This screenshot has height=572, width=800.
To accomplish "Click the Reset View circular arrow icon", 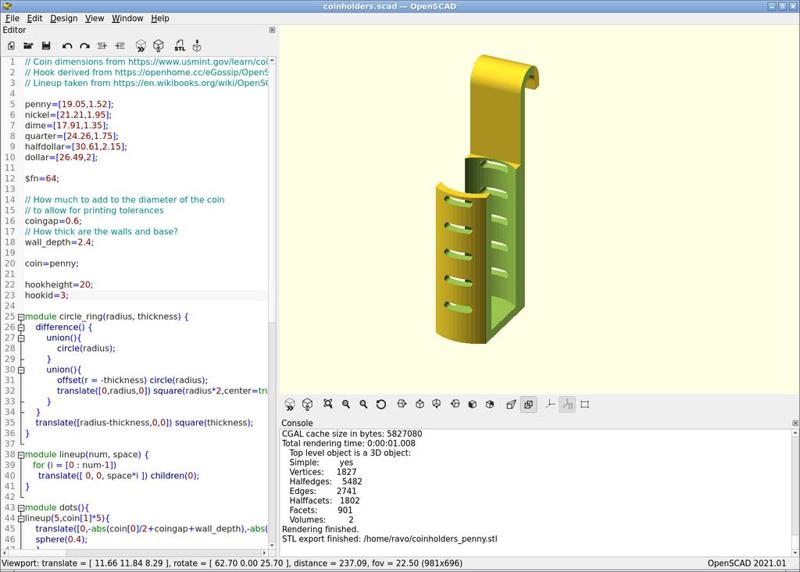I will (x=381, y=404).
